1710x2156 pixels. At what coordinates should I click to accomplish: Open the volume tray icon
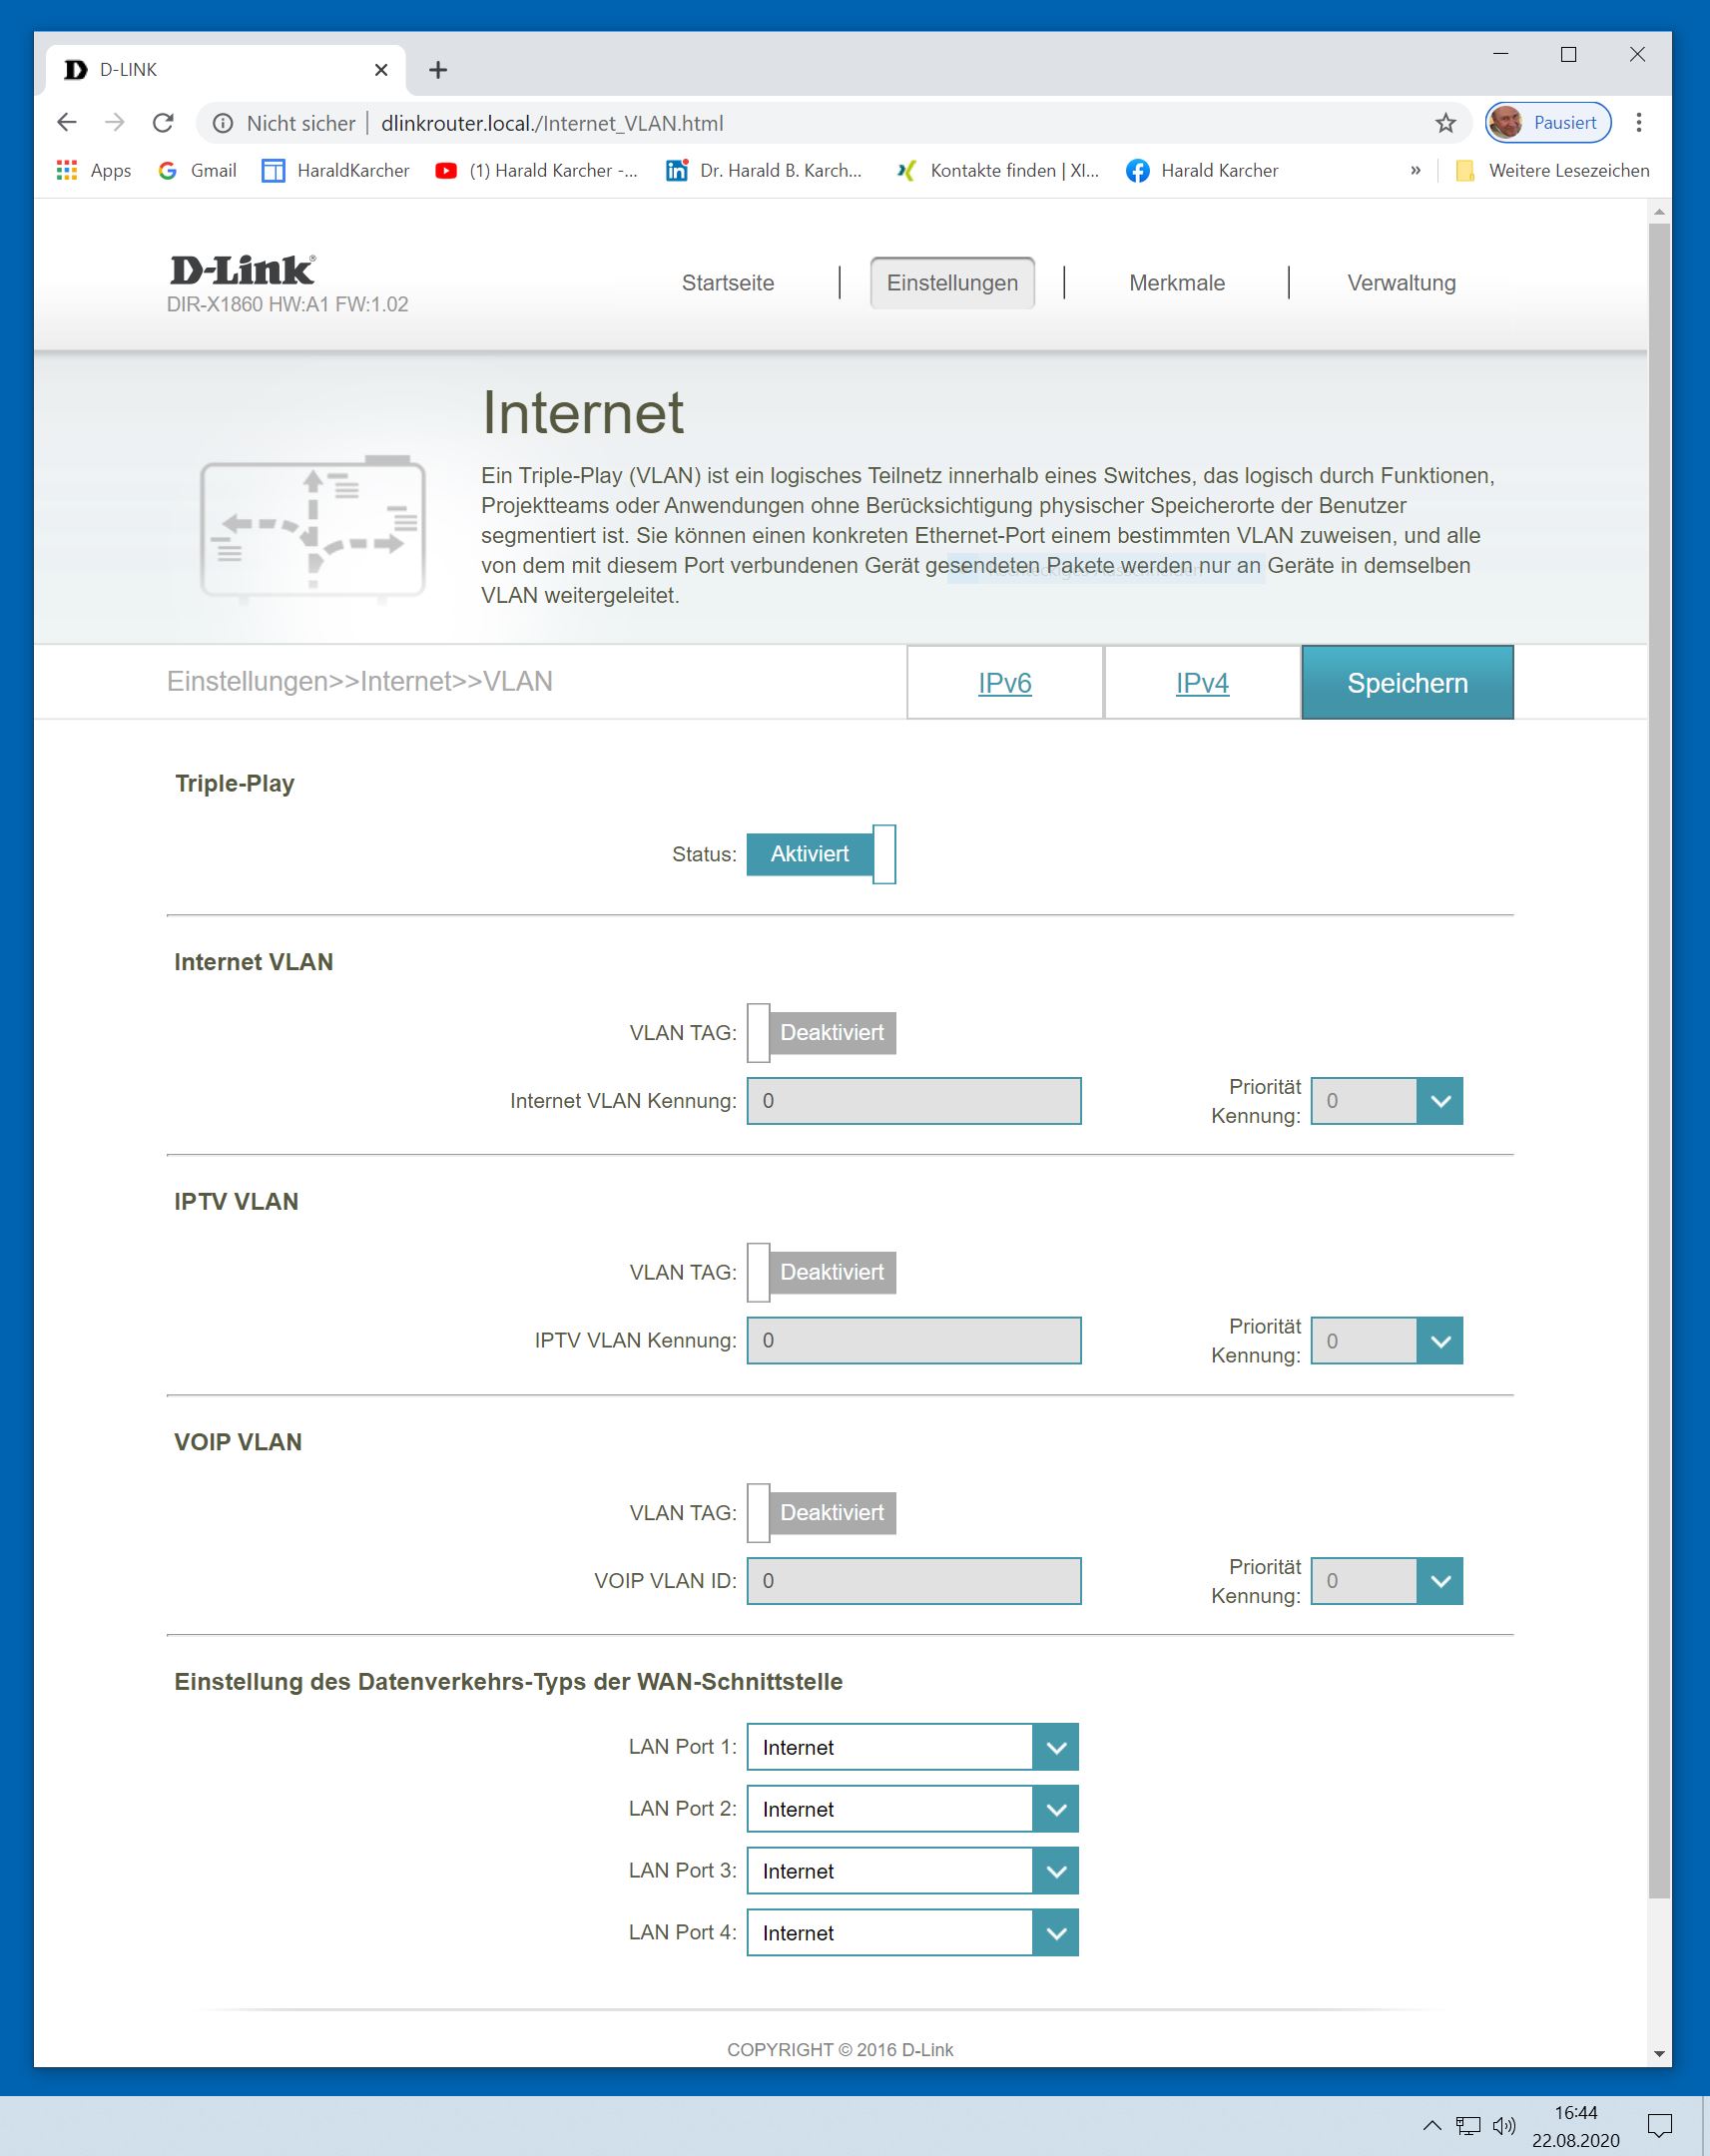(1504, 2125)
